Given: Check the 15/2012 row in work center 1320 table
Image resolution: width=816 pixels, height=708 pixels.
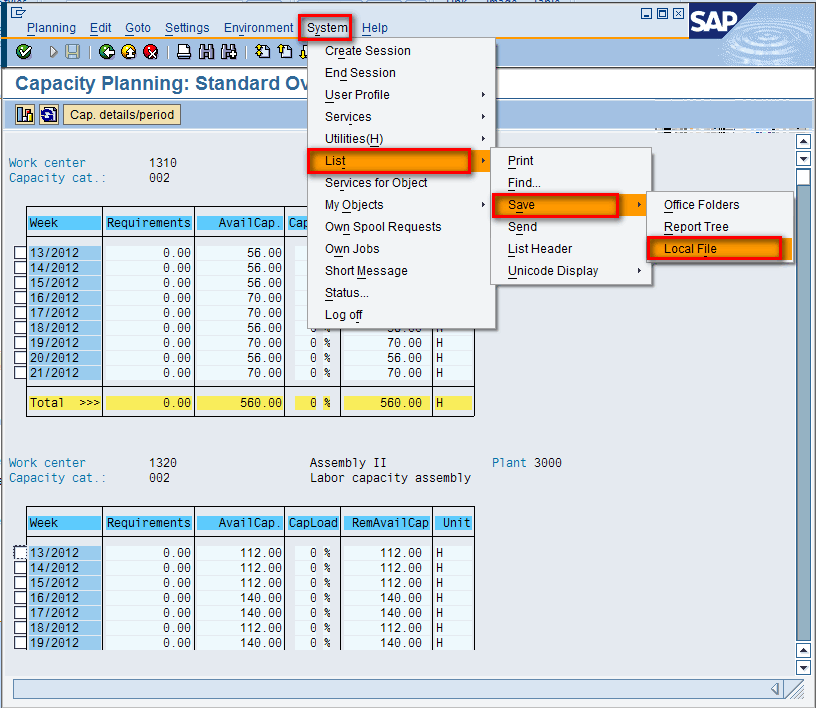Looking at the screenshot, I should click(x=21, y=583).
